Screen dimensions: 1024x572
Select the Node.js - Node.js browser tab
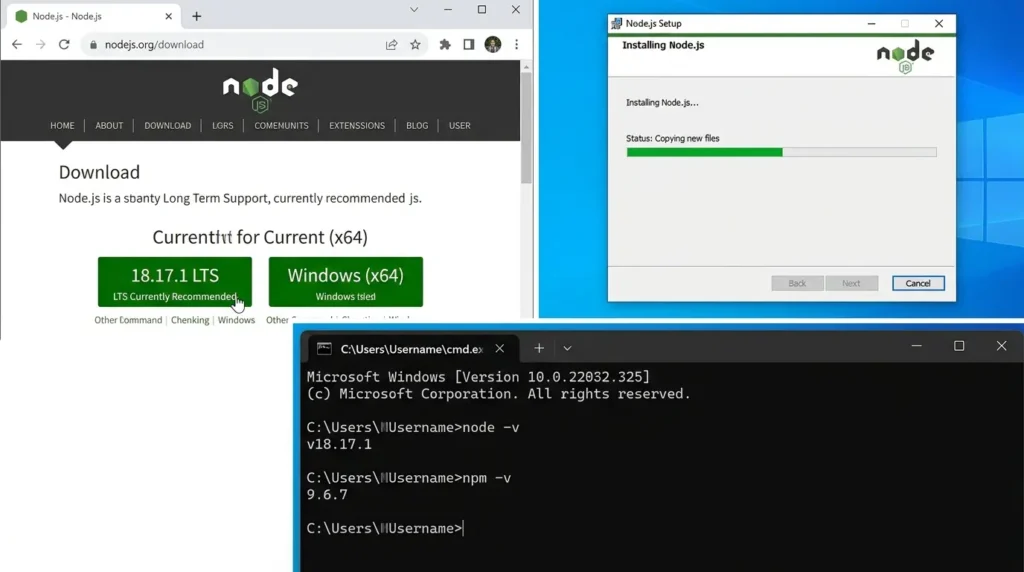pos(95,16)
